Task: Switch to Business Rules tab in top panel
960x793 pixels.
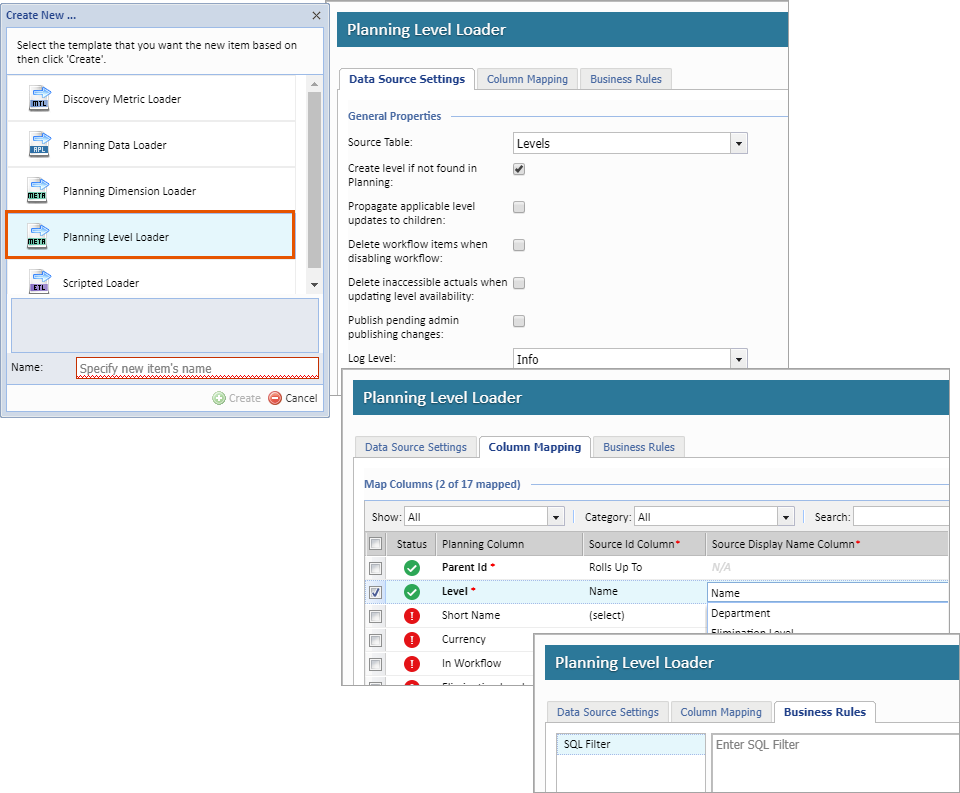Action: [x=625, y=79]
